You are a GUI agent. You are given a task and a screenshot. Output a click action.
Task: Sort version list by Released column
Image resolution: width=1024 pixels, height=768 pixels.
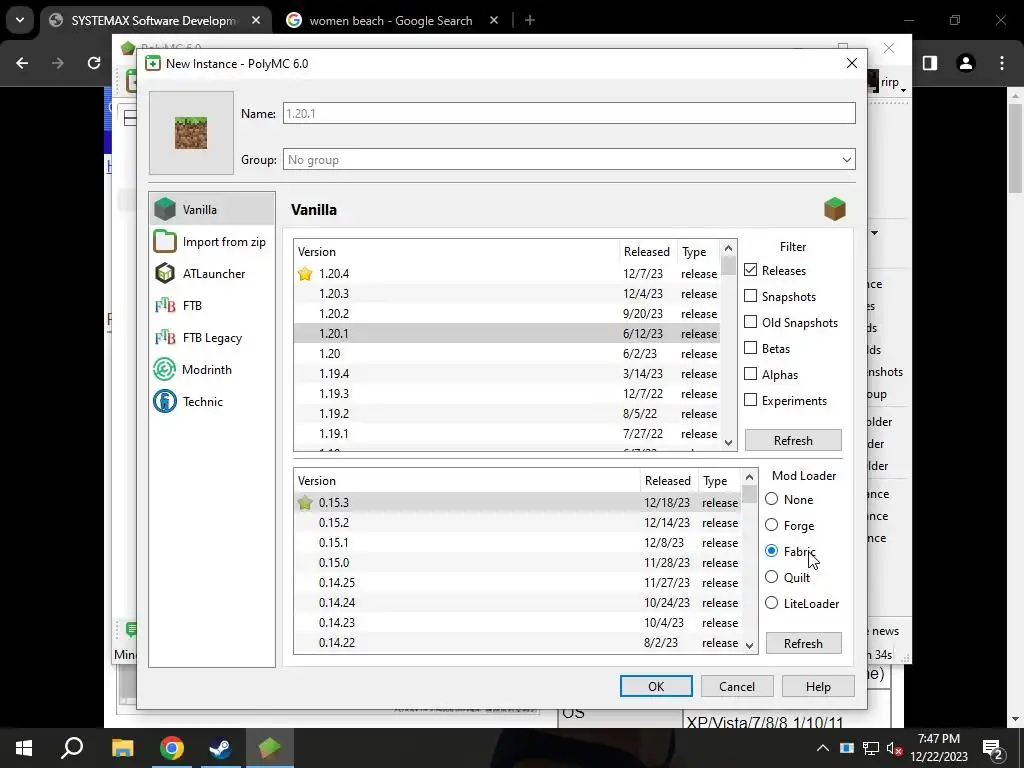click(647, 251)
